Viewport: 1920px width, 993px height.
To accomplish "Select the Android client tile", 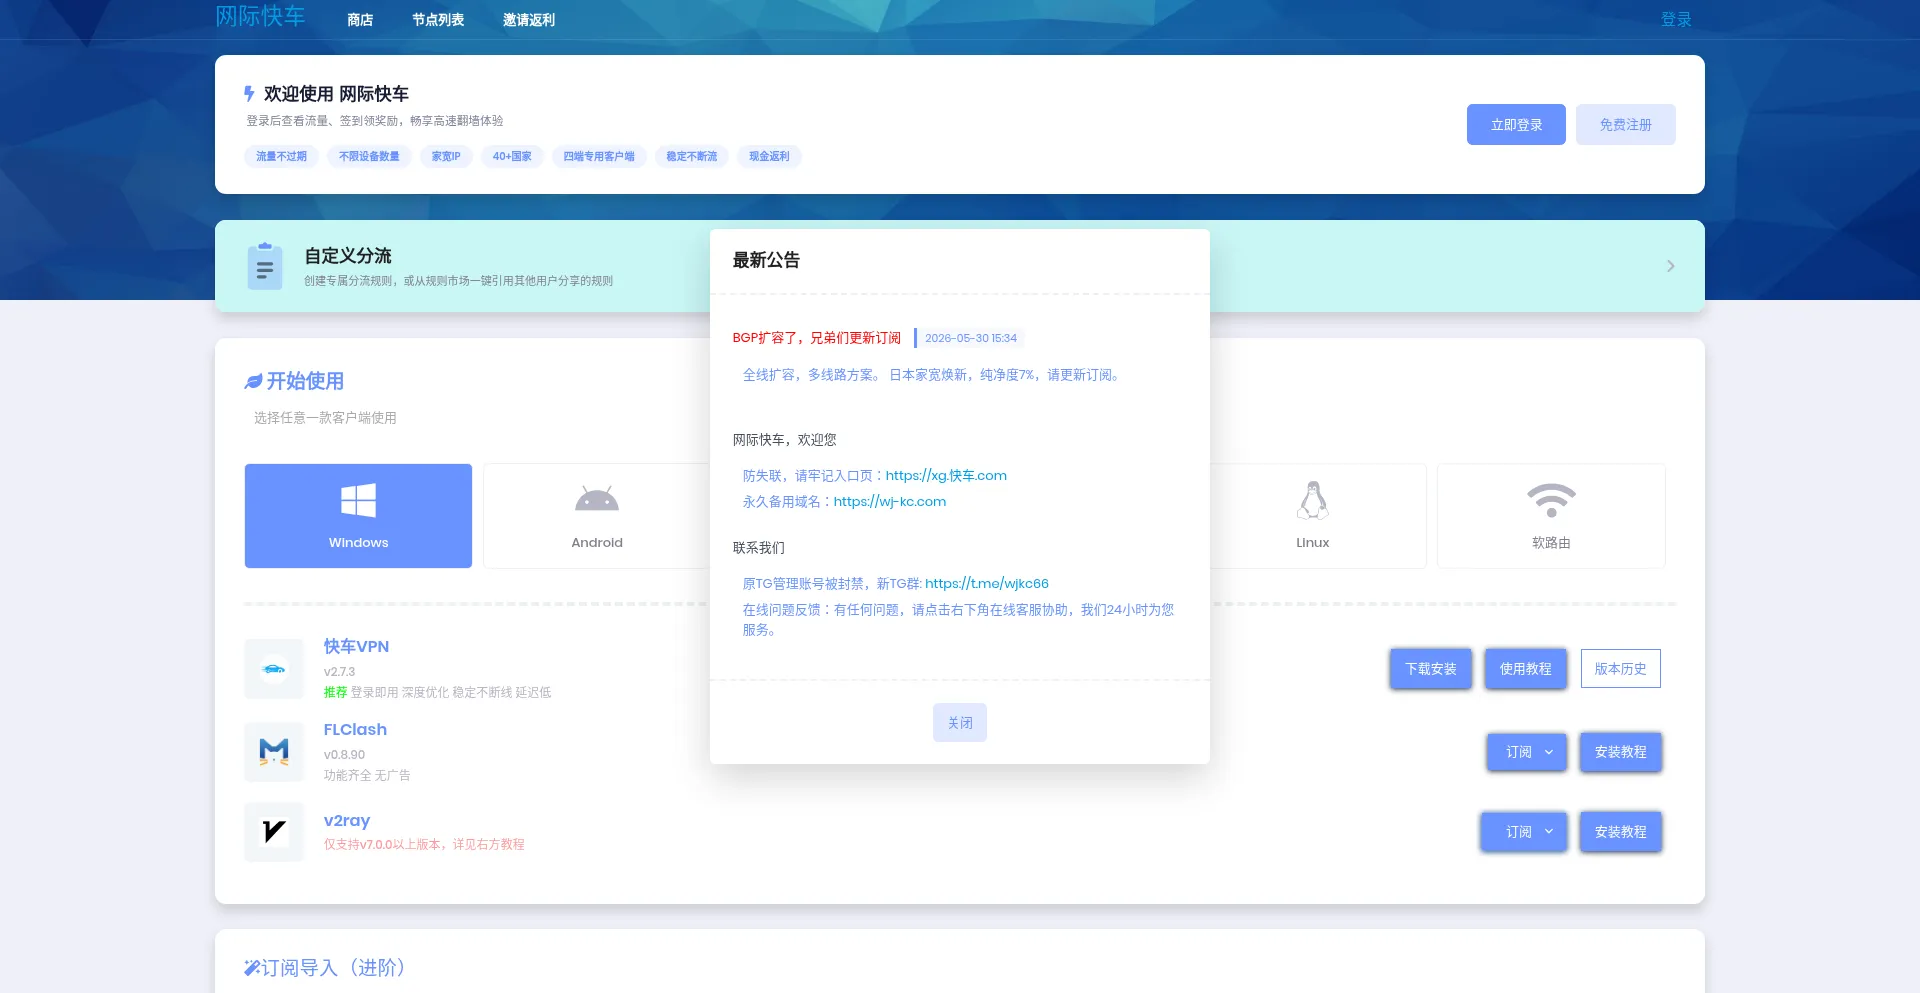I will [597, 516].
